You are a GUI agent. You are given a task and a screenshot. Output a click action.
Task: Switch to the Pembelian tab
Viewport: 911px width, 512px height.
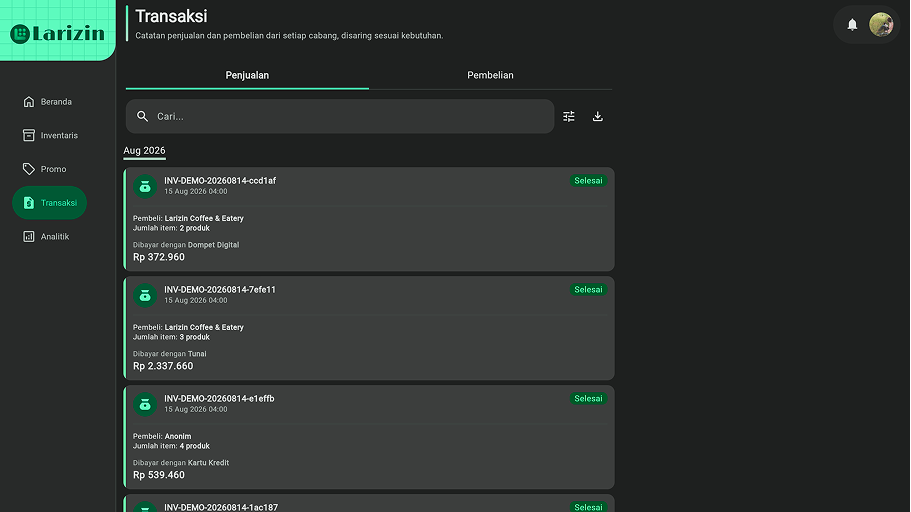(490, 75)
